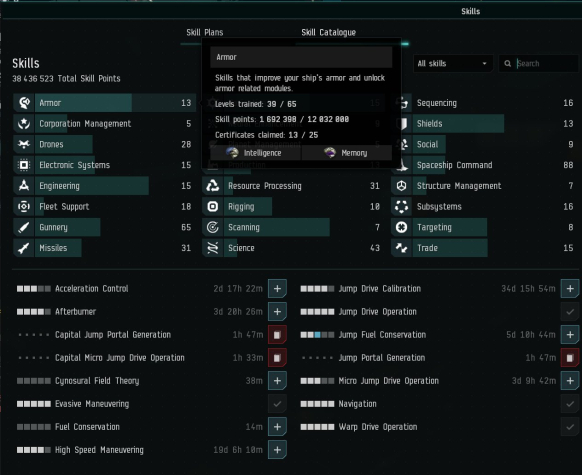Switch to the Skill Catalogue tab
This screenshot has width=582, height=475.
(x=328, y=33)
